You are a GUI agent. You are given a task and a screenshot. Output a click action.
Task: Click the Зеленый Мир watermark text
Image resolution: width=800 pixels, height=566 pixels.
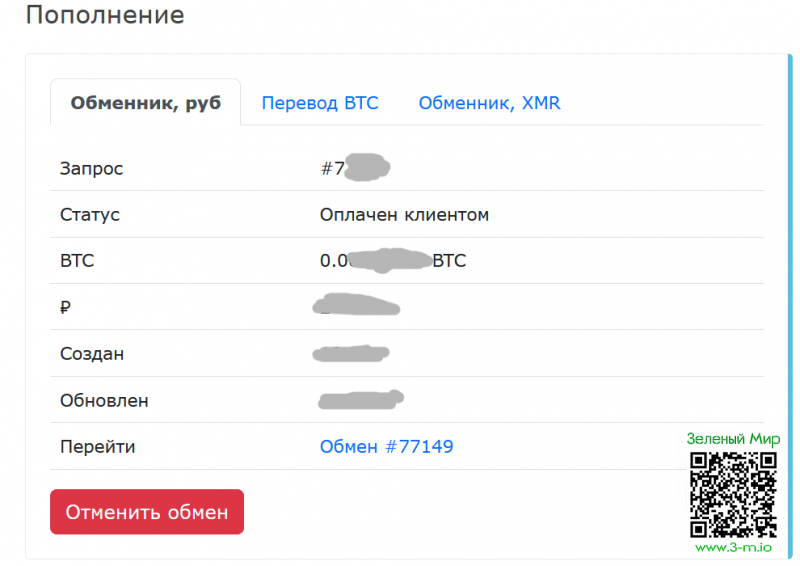coord(733,439)
